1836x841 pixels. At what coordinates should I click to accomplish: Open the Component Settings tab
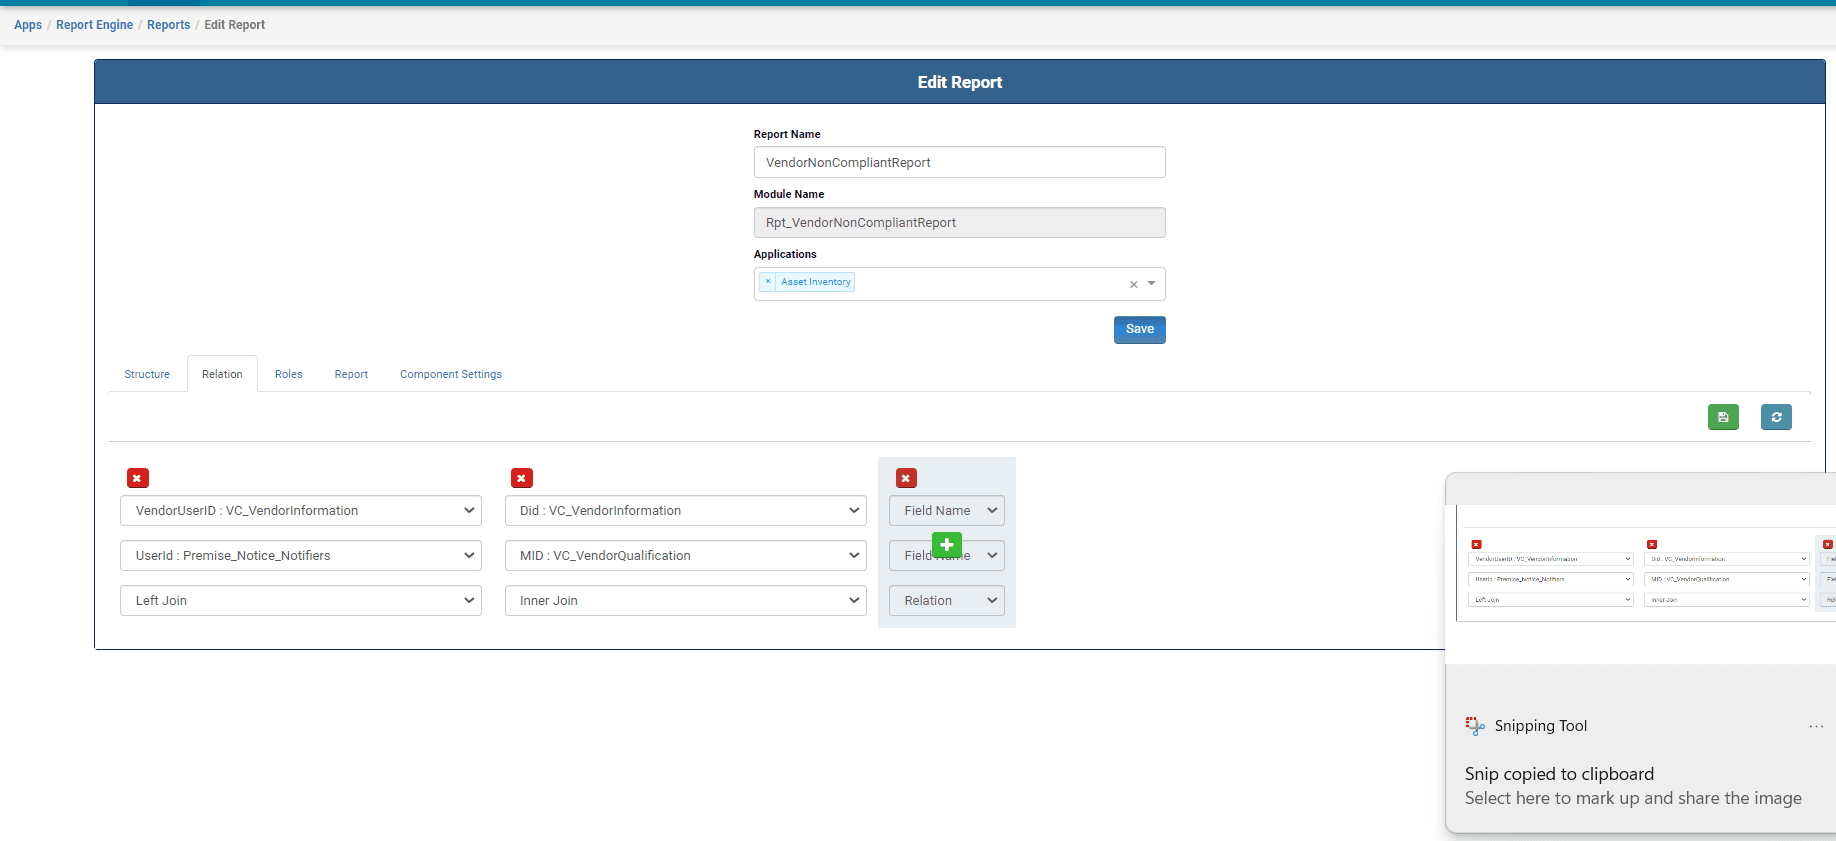(x=451, y=374)
